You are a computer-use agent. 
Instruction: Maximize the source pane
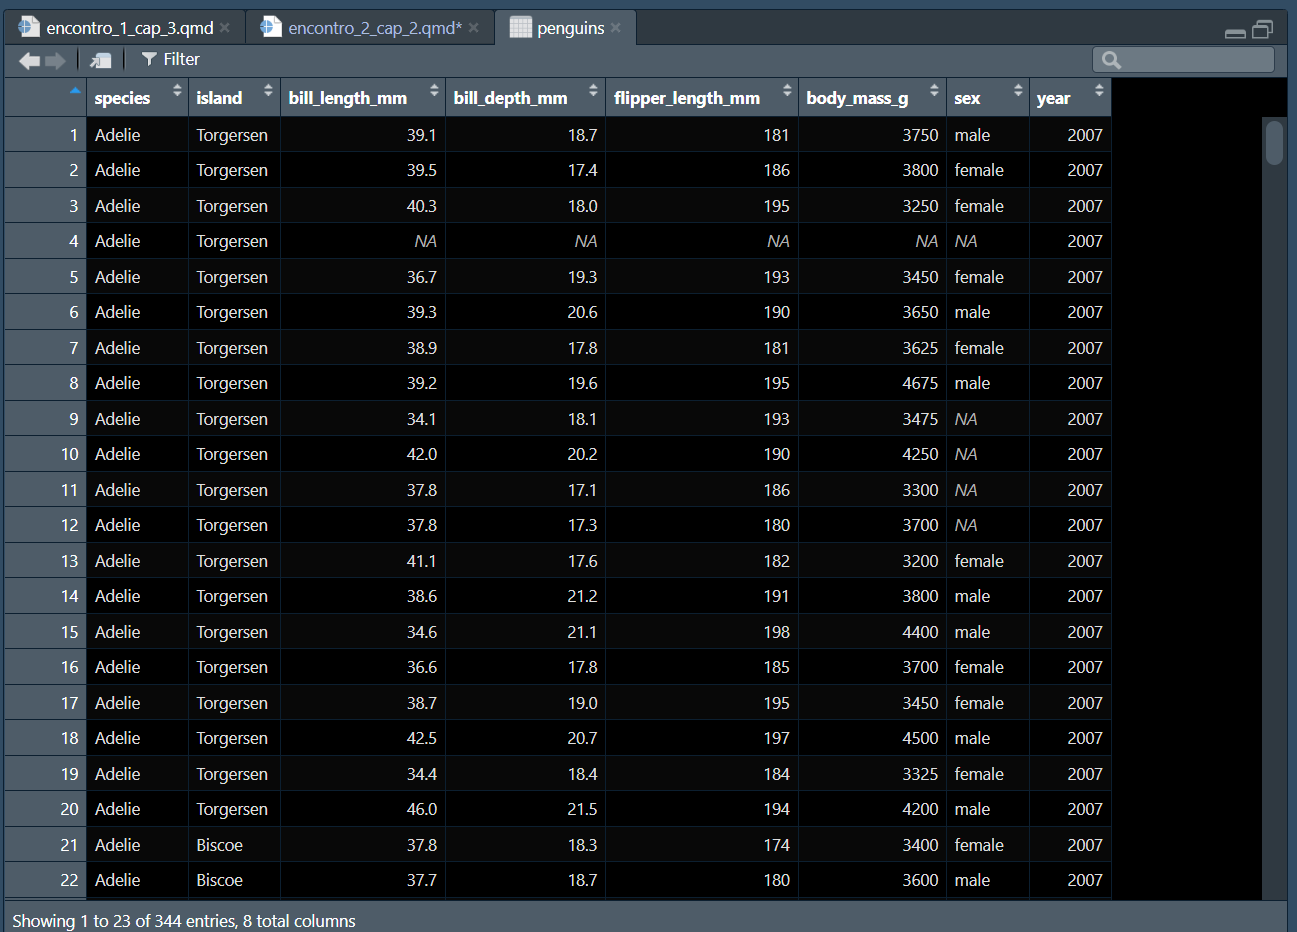(1263, 30)
